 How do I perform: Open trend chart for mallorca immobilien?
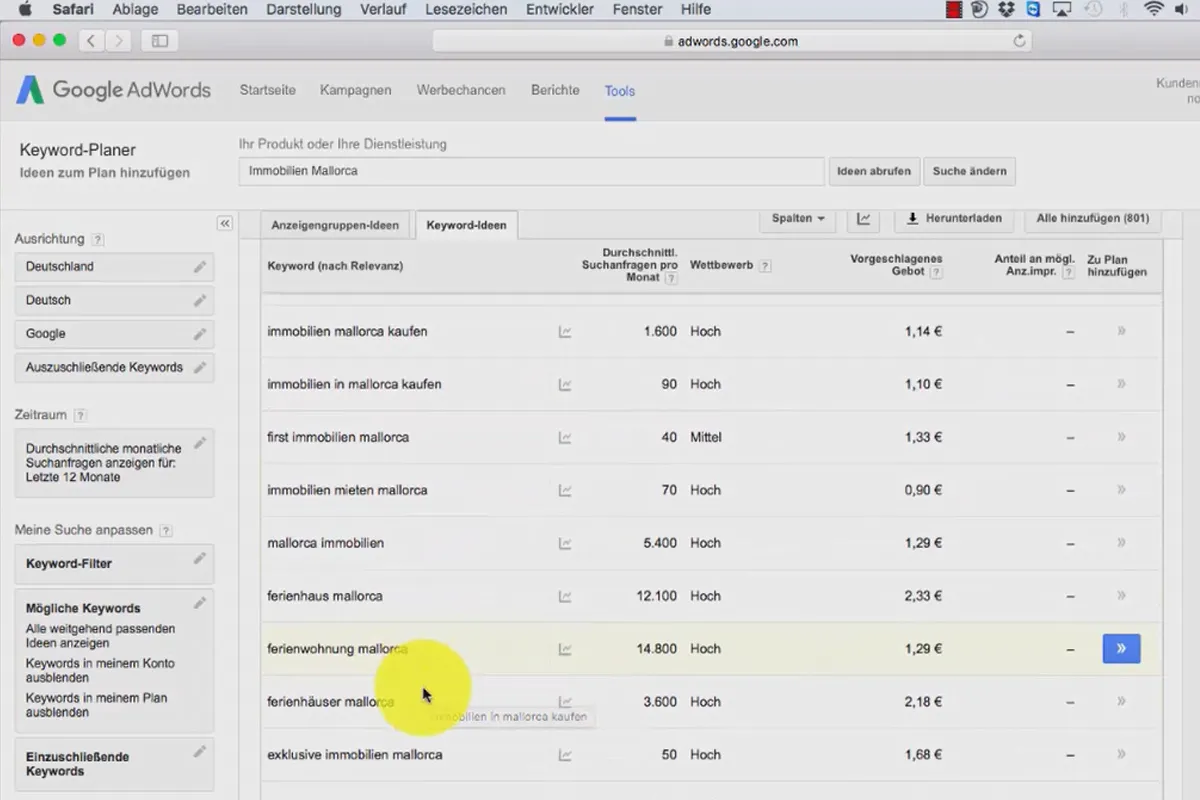pyautogui.click(x=565, y=544)
